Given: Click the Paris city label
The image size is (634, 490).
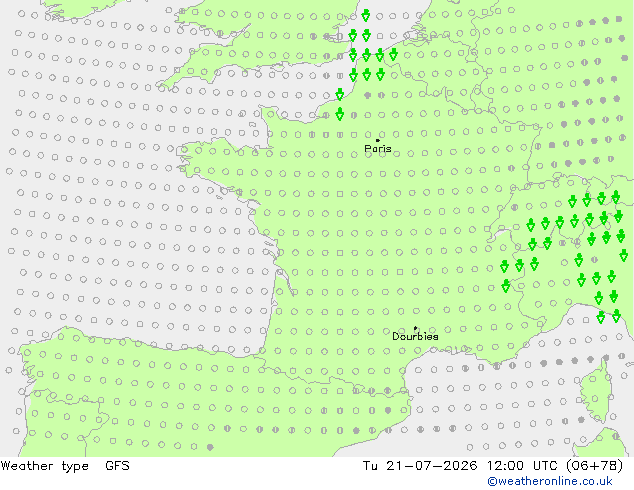Looking at the screenshot, I should tap(378, 149).
